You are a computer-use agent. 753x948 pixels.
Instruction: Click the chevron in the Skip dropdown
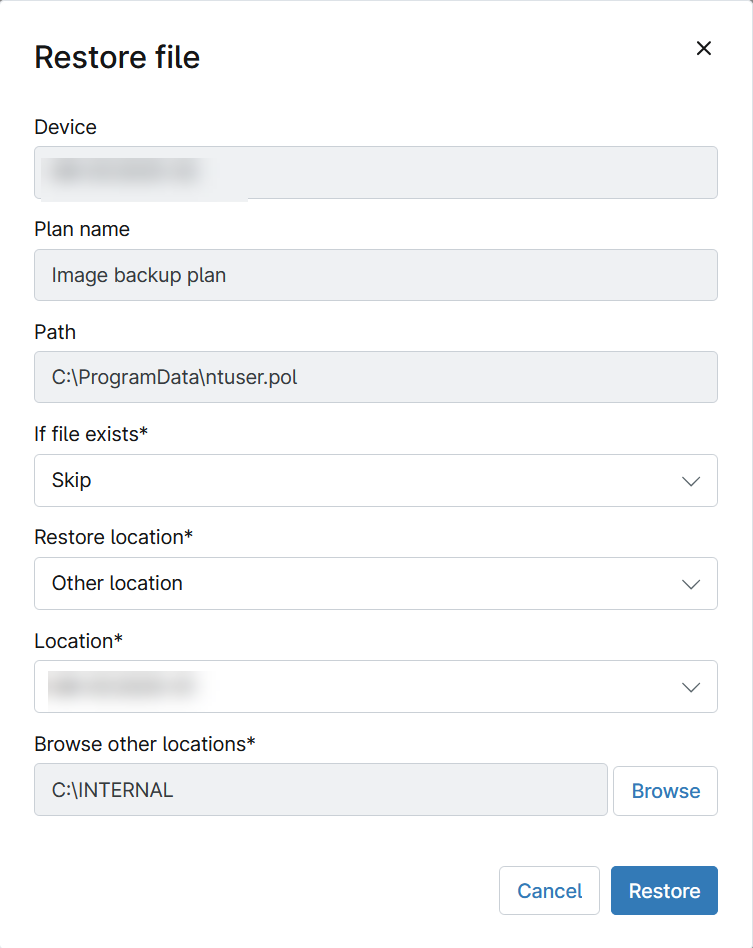[690, 481]
